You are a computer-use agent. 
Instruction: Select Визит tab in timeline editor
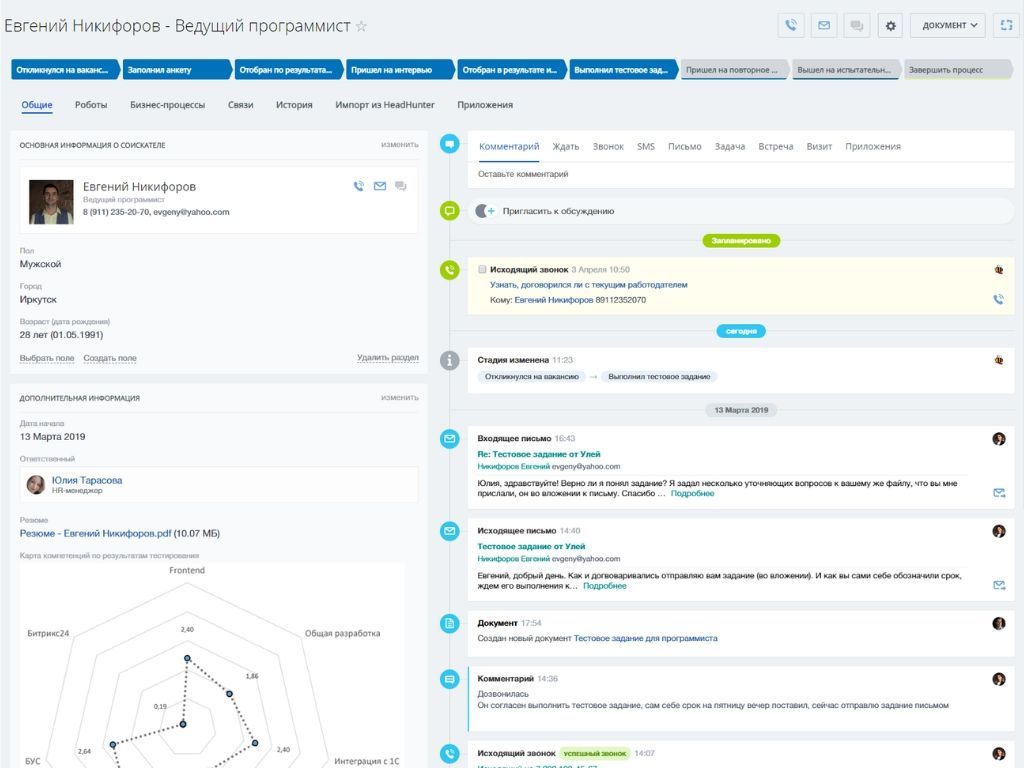(x=819, y=146)
